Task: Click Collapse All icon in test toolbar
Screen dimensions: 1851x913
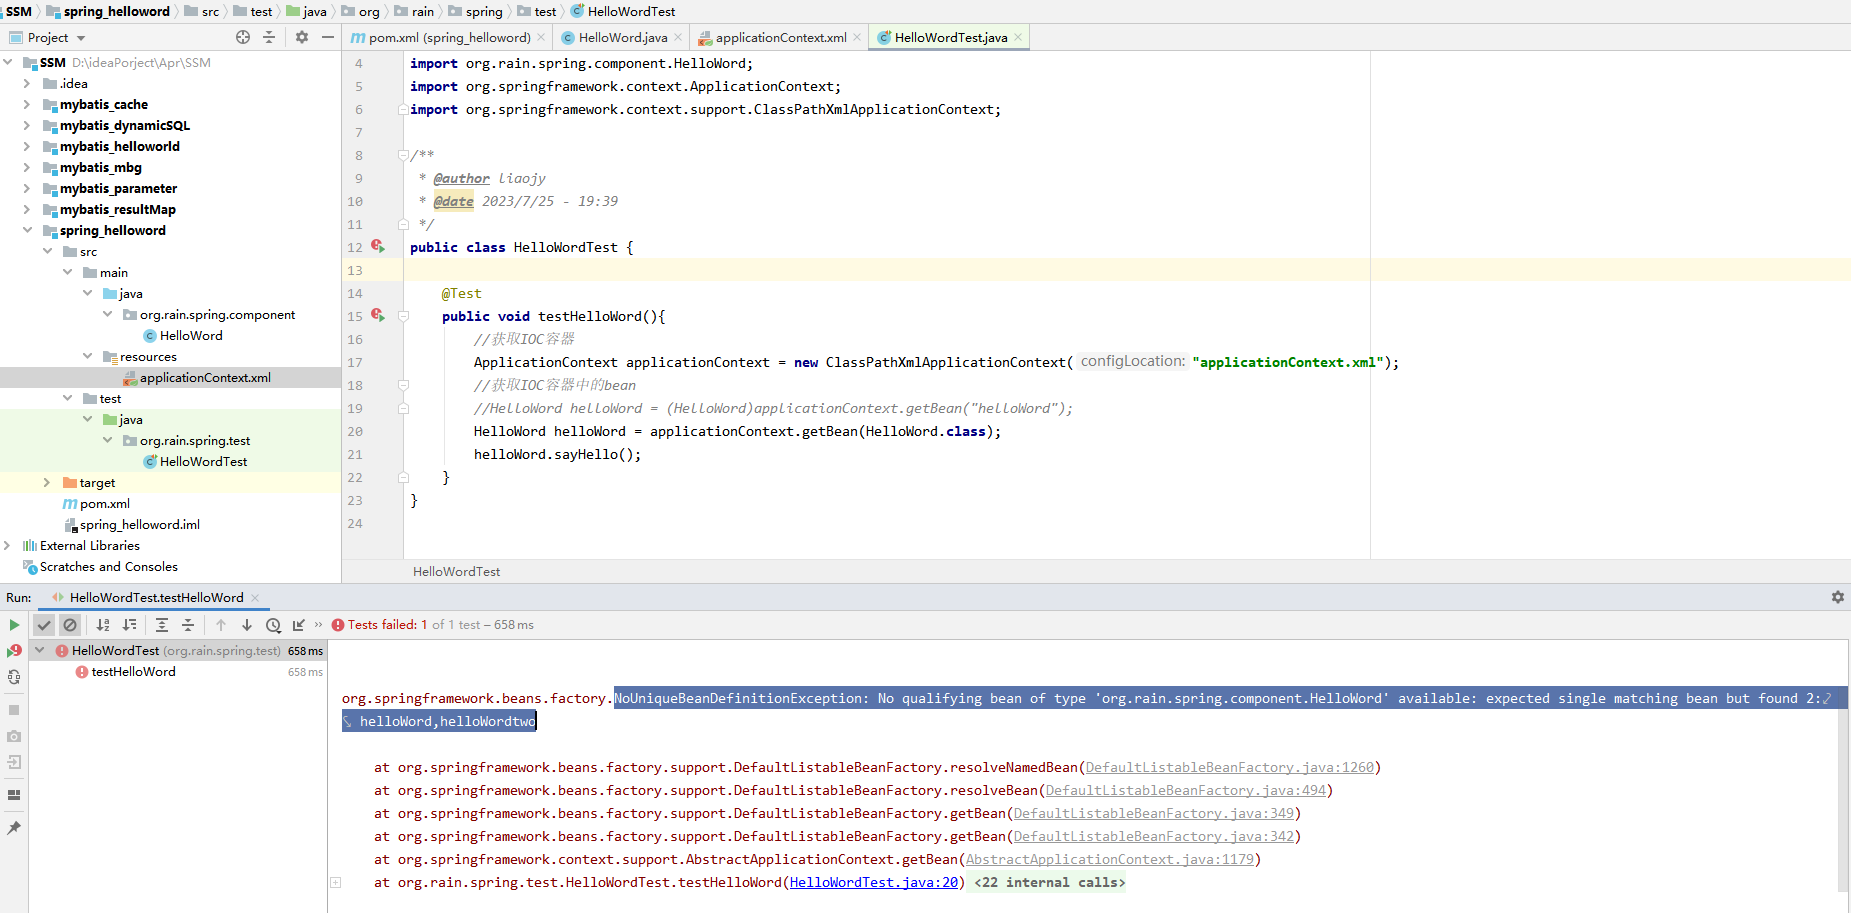Action: (188, 625)
